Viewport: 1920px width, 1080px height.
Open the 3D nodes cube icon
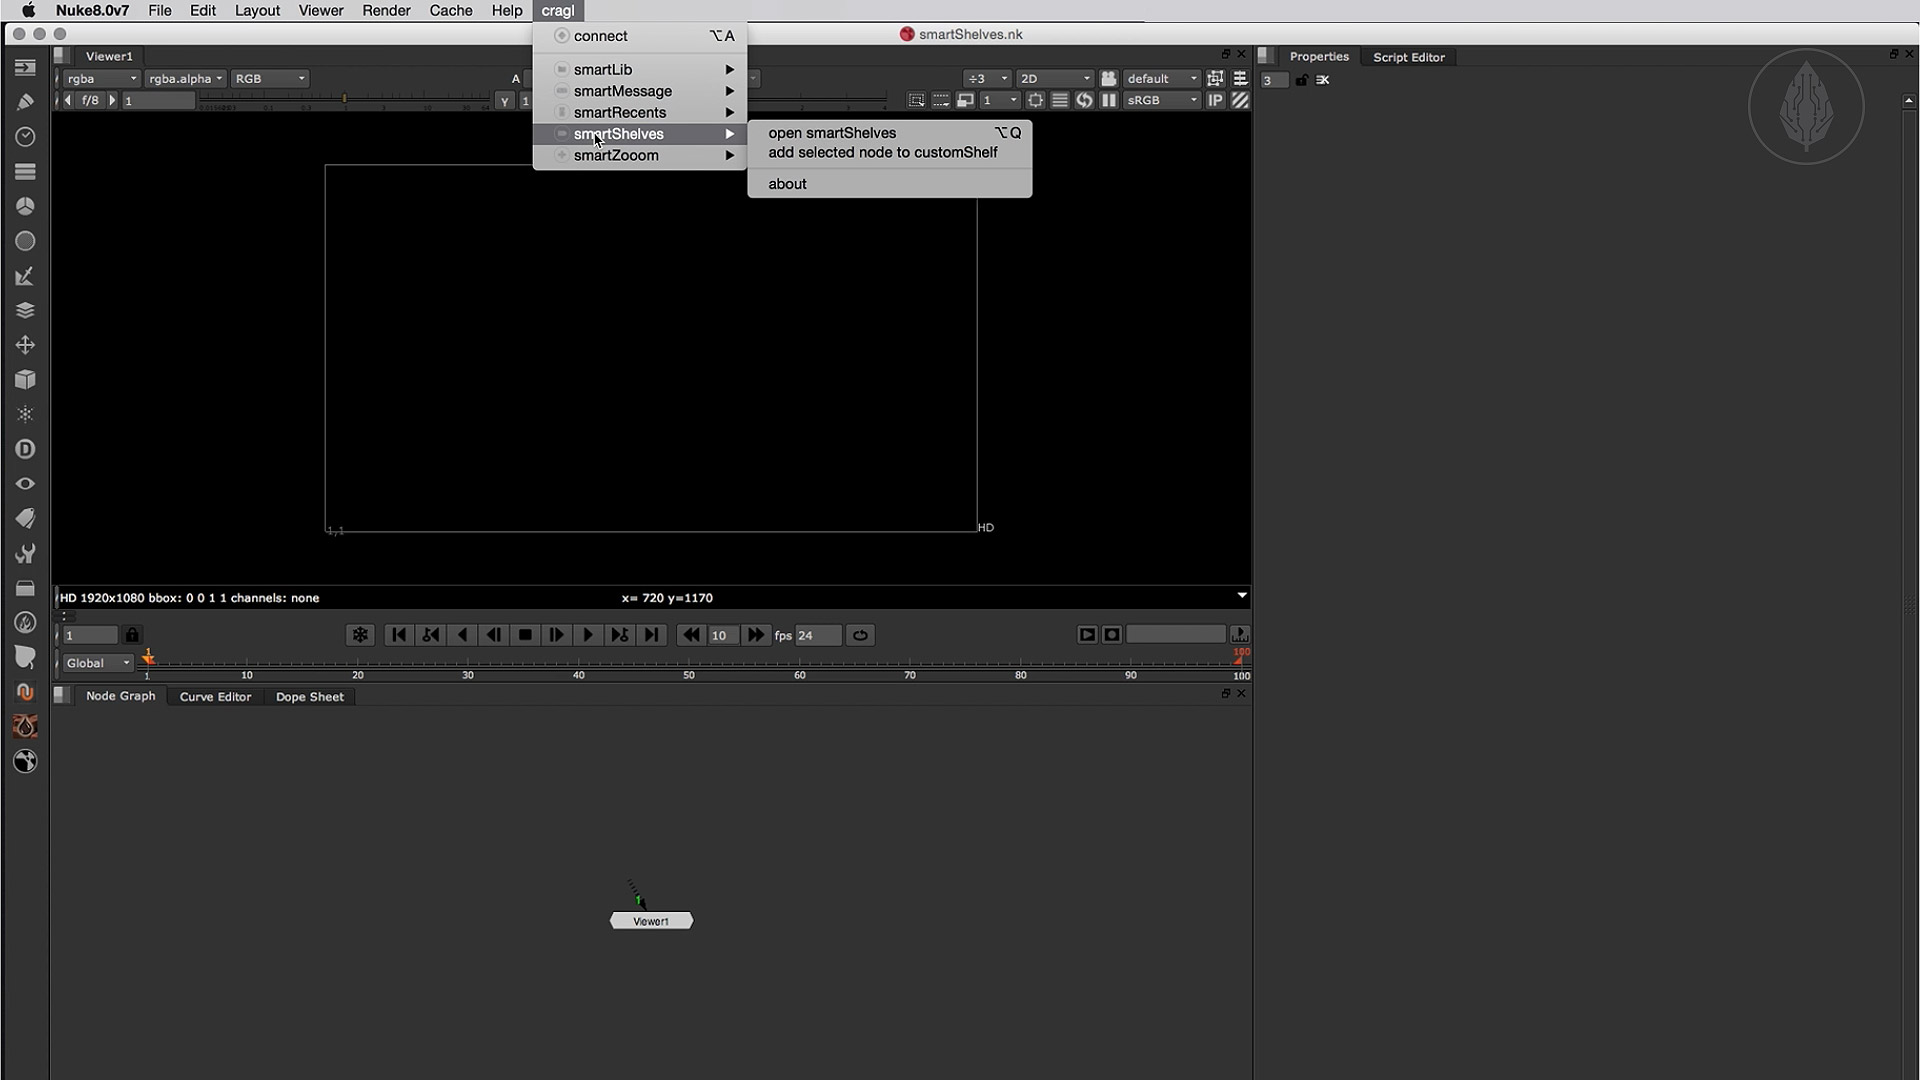tap(25, 380)
